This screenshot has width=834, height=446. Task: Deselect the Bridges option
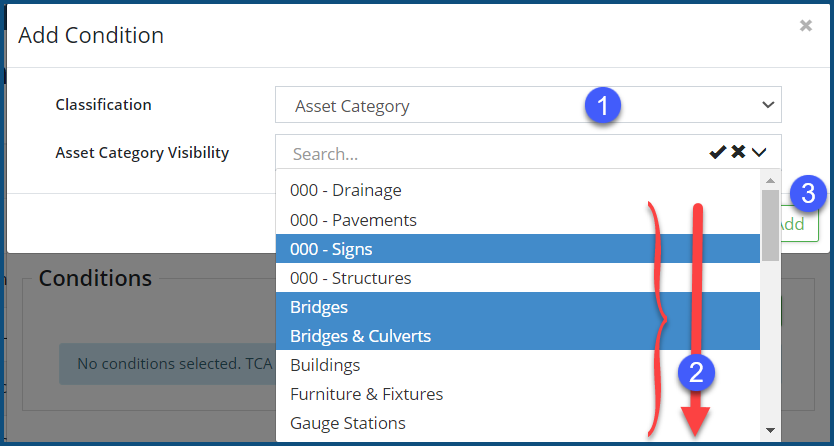[319, 307]
